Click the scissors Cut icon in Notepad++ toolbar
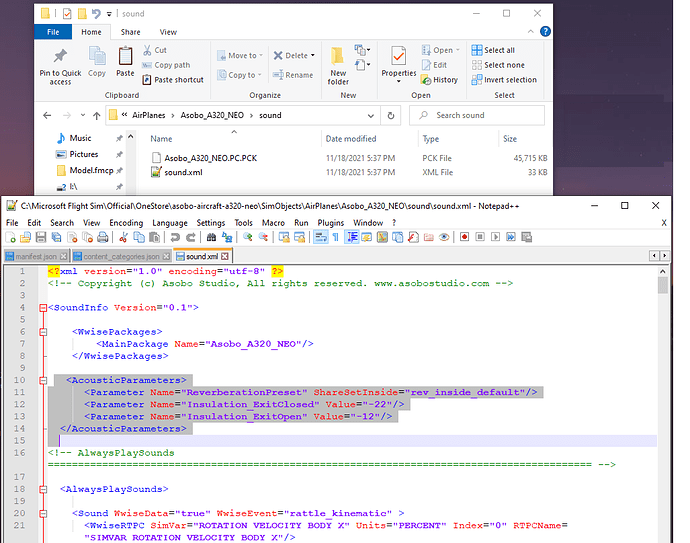This screenshot has height=543, width=690. (x=123, y=238)
